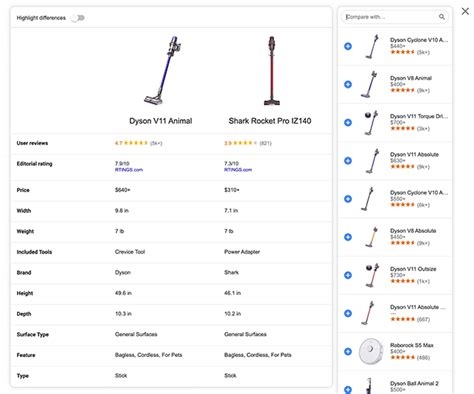Open the Shark Rocket Pro IZ140 title link

[270, 121]
